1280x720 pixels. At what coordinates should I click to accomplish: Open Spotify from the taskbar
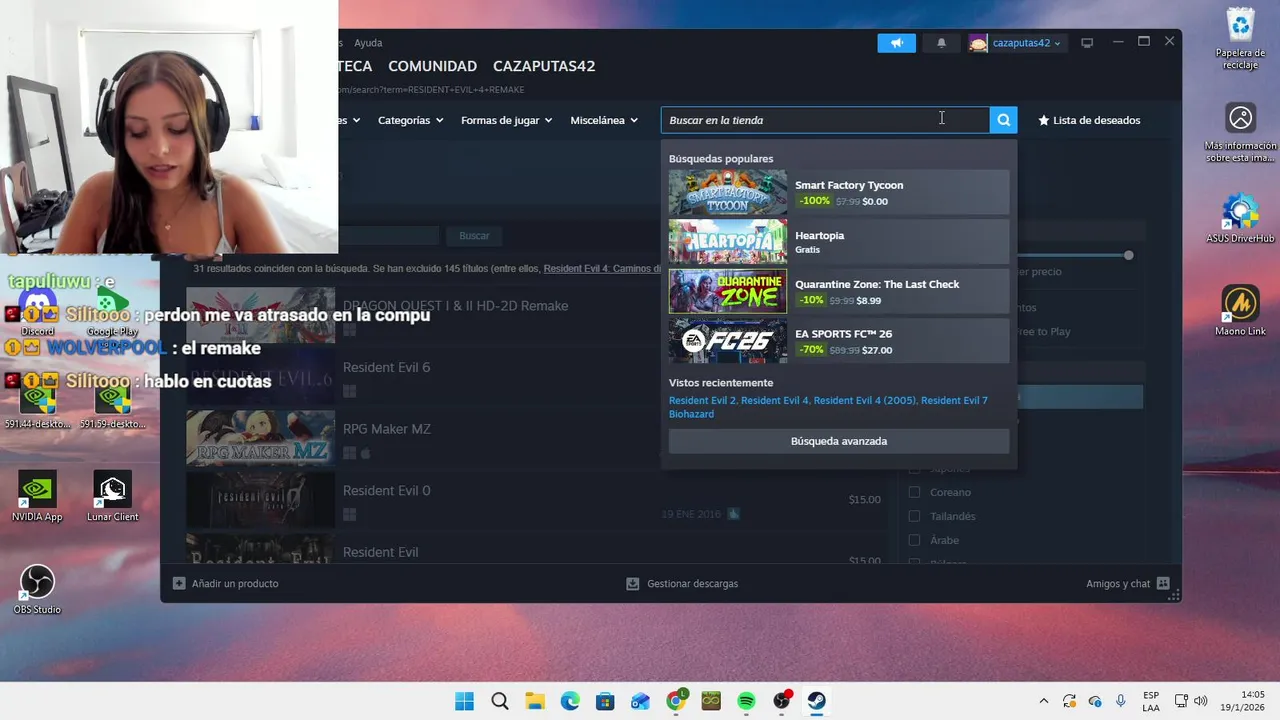point(746,701)
